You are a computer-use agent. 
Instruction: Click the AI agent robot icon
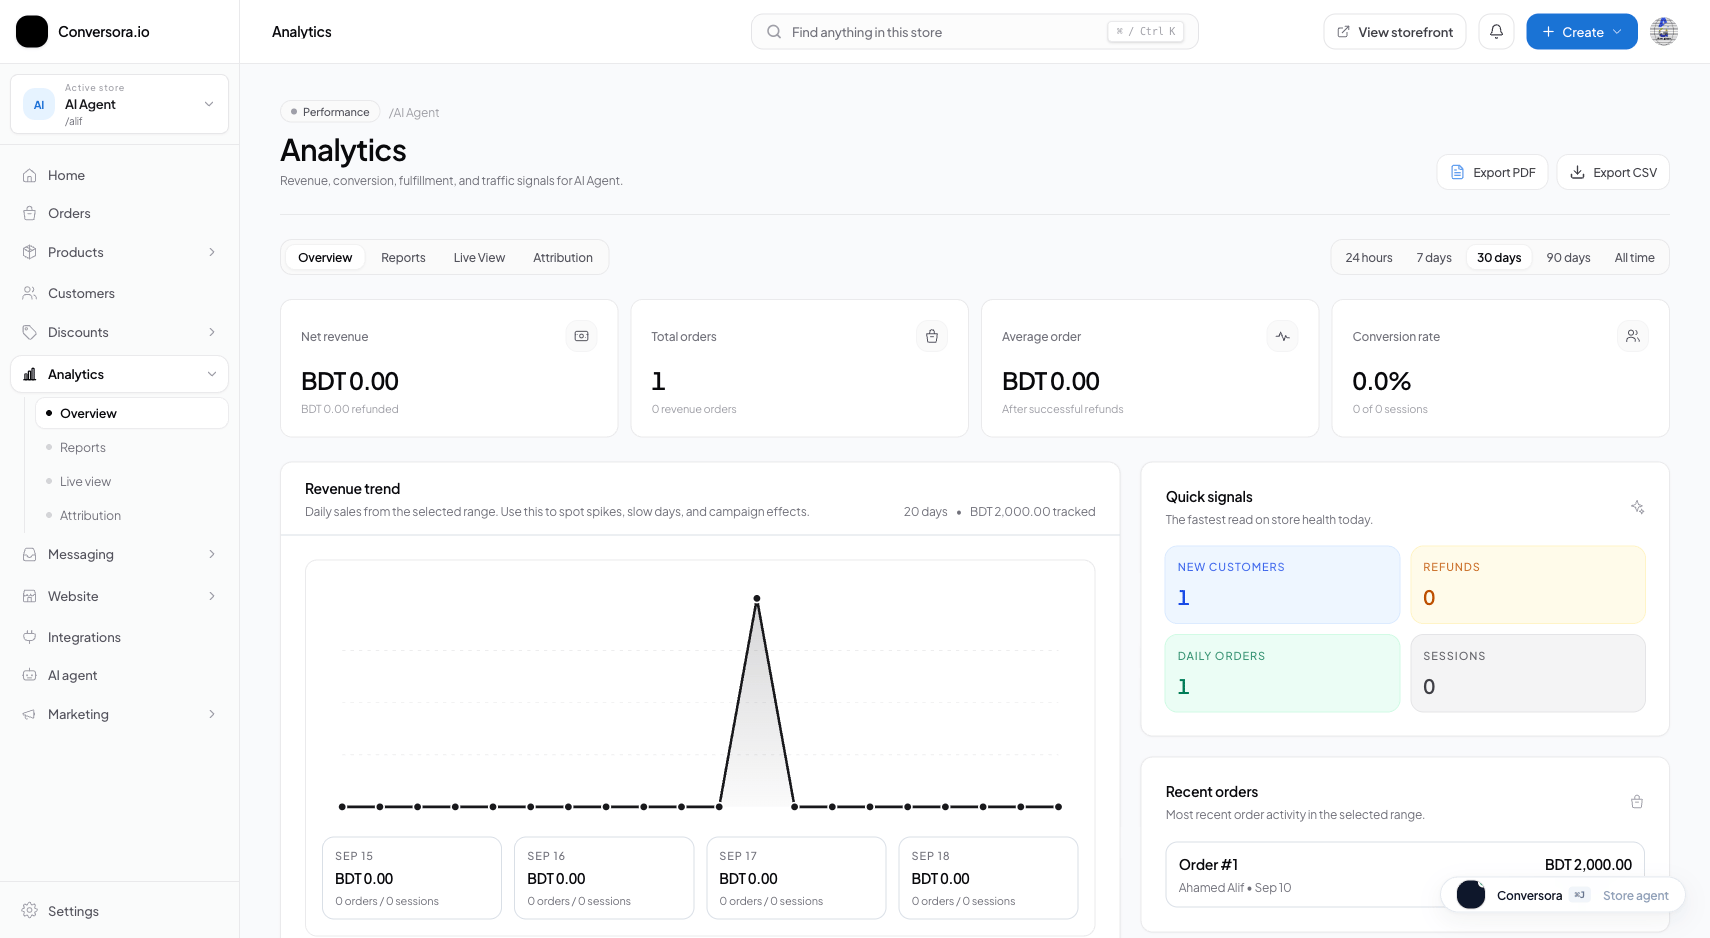point(30,675)
